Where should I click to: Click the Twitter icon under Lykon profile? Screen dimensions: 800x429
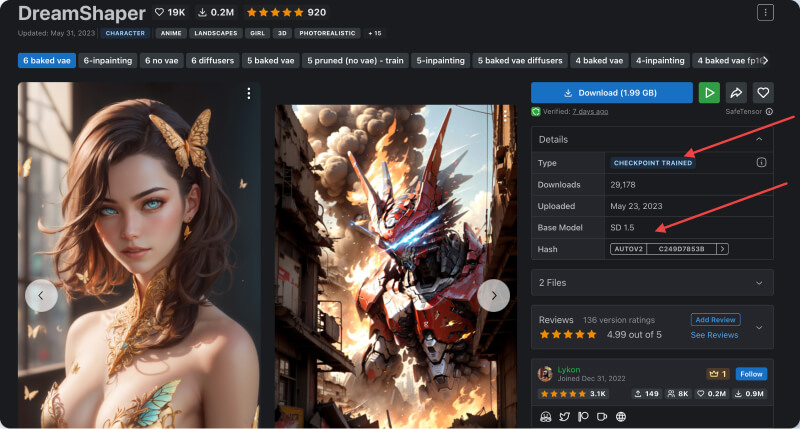pyautogui.click(x=564, y=416)
